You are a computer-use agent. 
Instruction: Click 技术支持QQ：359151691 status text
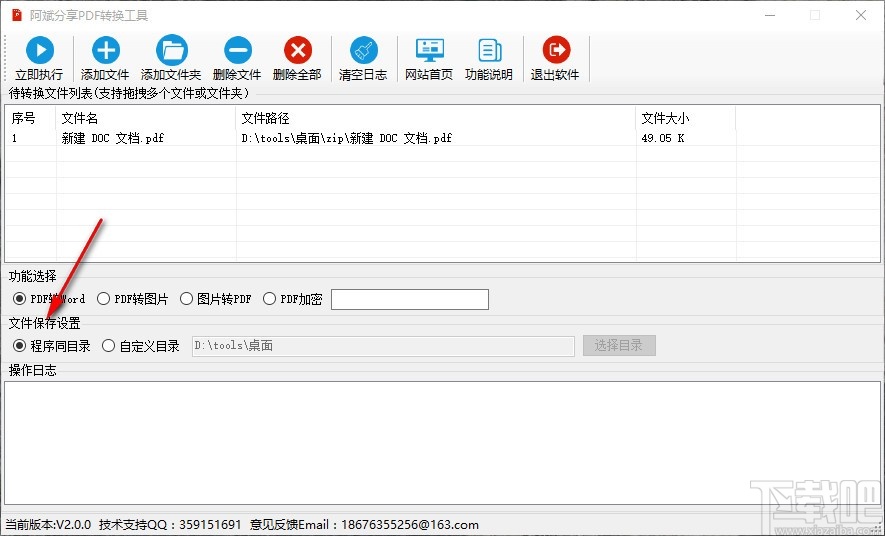(x=170, y=525)
